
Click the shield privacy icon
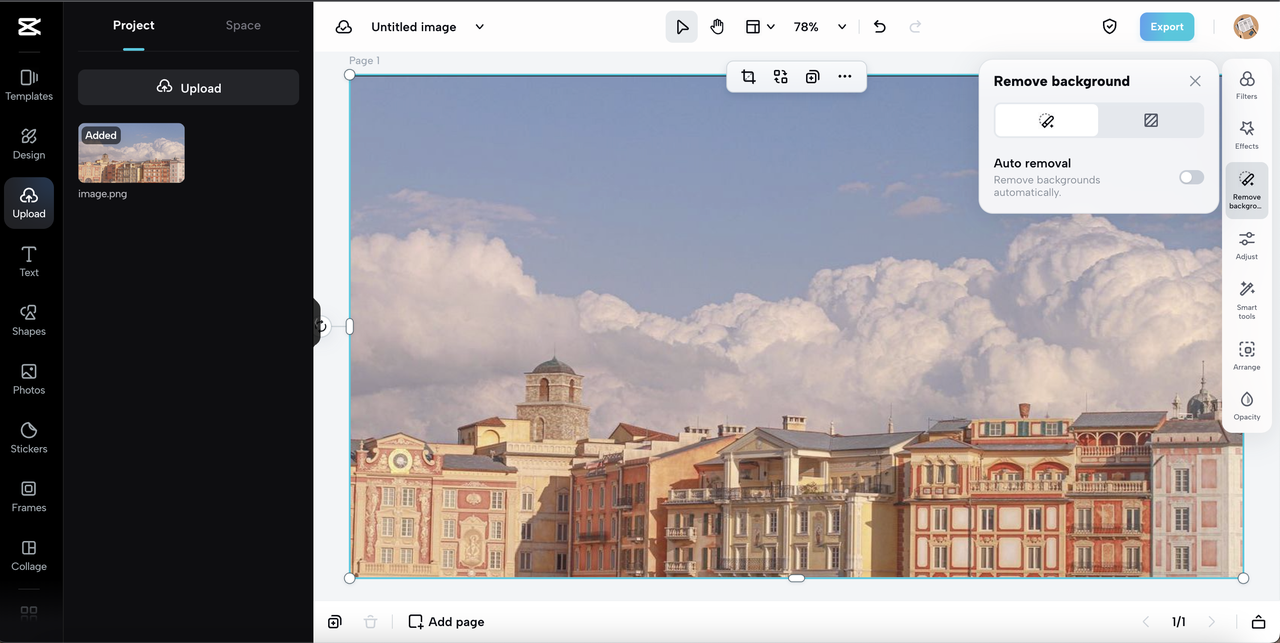click(1109, 27)
